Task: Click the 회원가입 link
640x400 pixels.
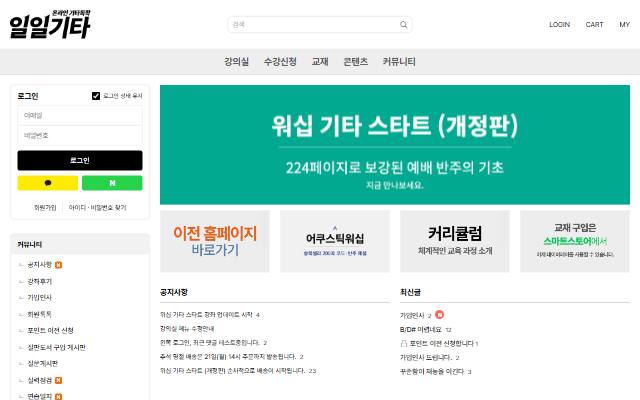Action: pyautogui.click(x=45, y=208)
